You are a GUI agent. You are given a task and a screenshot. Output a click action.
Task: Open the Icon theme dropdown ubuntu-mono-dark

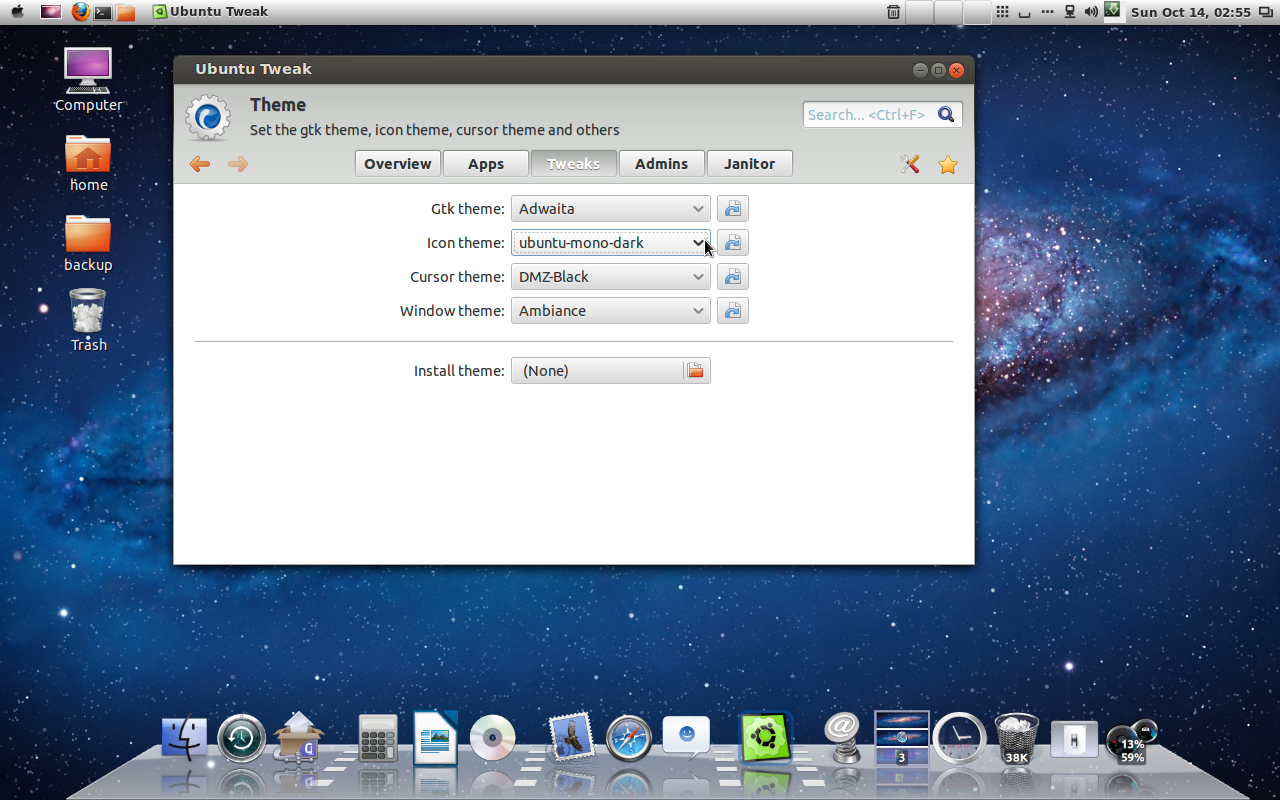611,243
